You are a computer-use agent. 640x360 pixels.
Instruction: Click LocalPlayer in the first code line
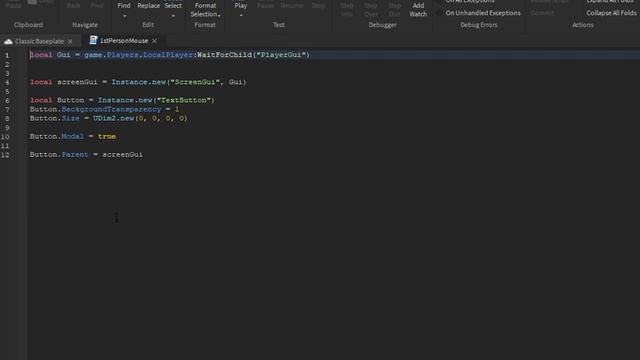coord(167,55)
